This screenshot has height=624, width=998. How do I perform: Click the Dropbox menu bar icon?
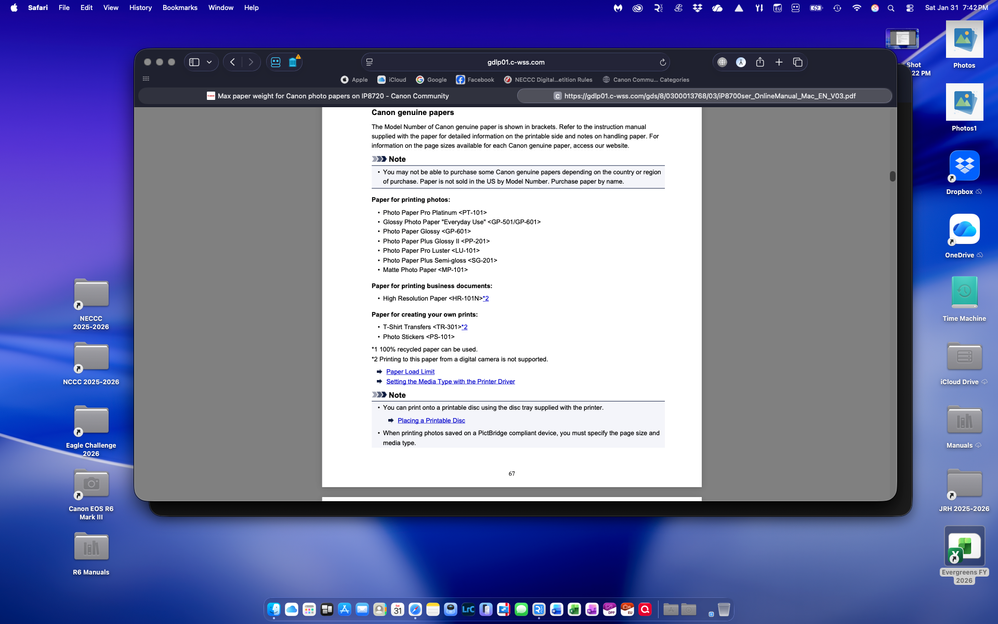point(698,8)
